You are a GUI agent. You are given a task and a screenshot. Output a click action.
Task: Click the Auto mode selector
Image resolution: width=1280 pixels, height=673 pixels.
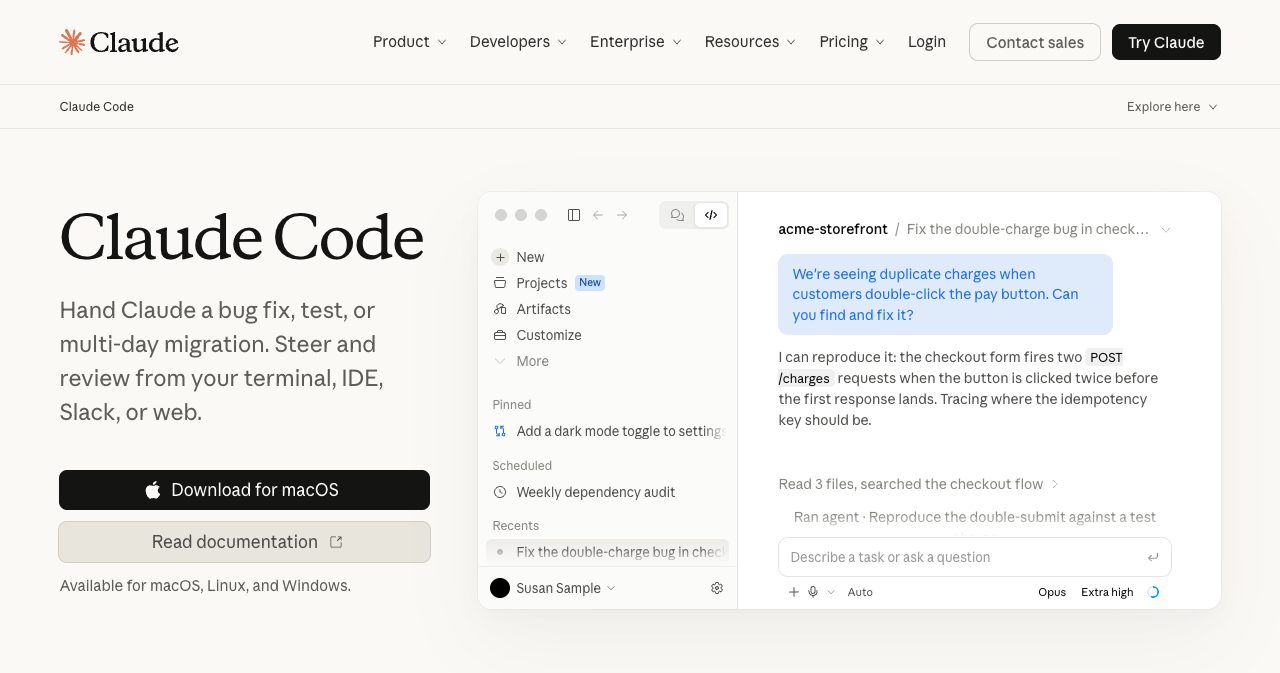click(x=860, y=592)
